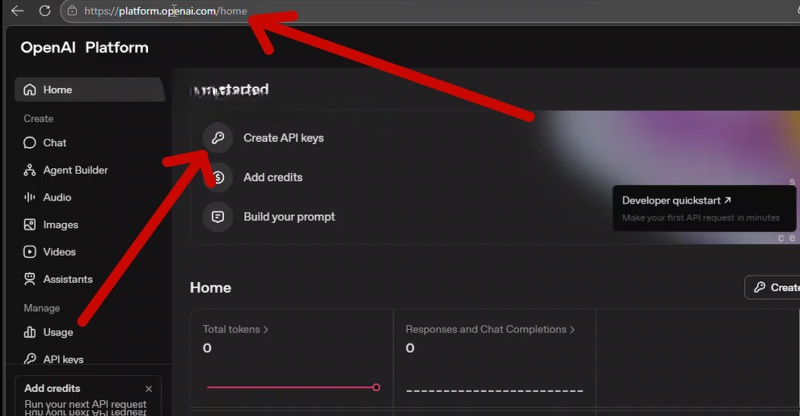Click the Responses and Chat Completions value 0
This screenshot has height=416, width=800.
click(410, 348)
